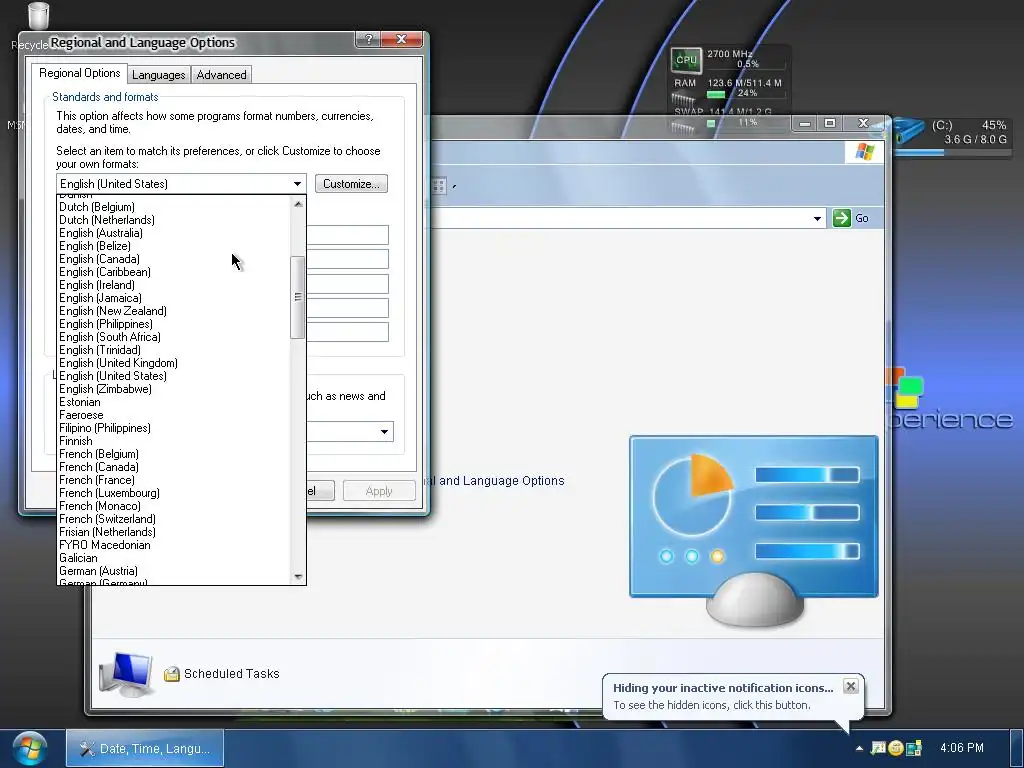The image size is (1024, 768).
Task: Click the green Go arrow icon
Action: (842, 218)
